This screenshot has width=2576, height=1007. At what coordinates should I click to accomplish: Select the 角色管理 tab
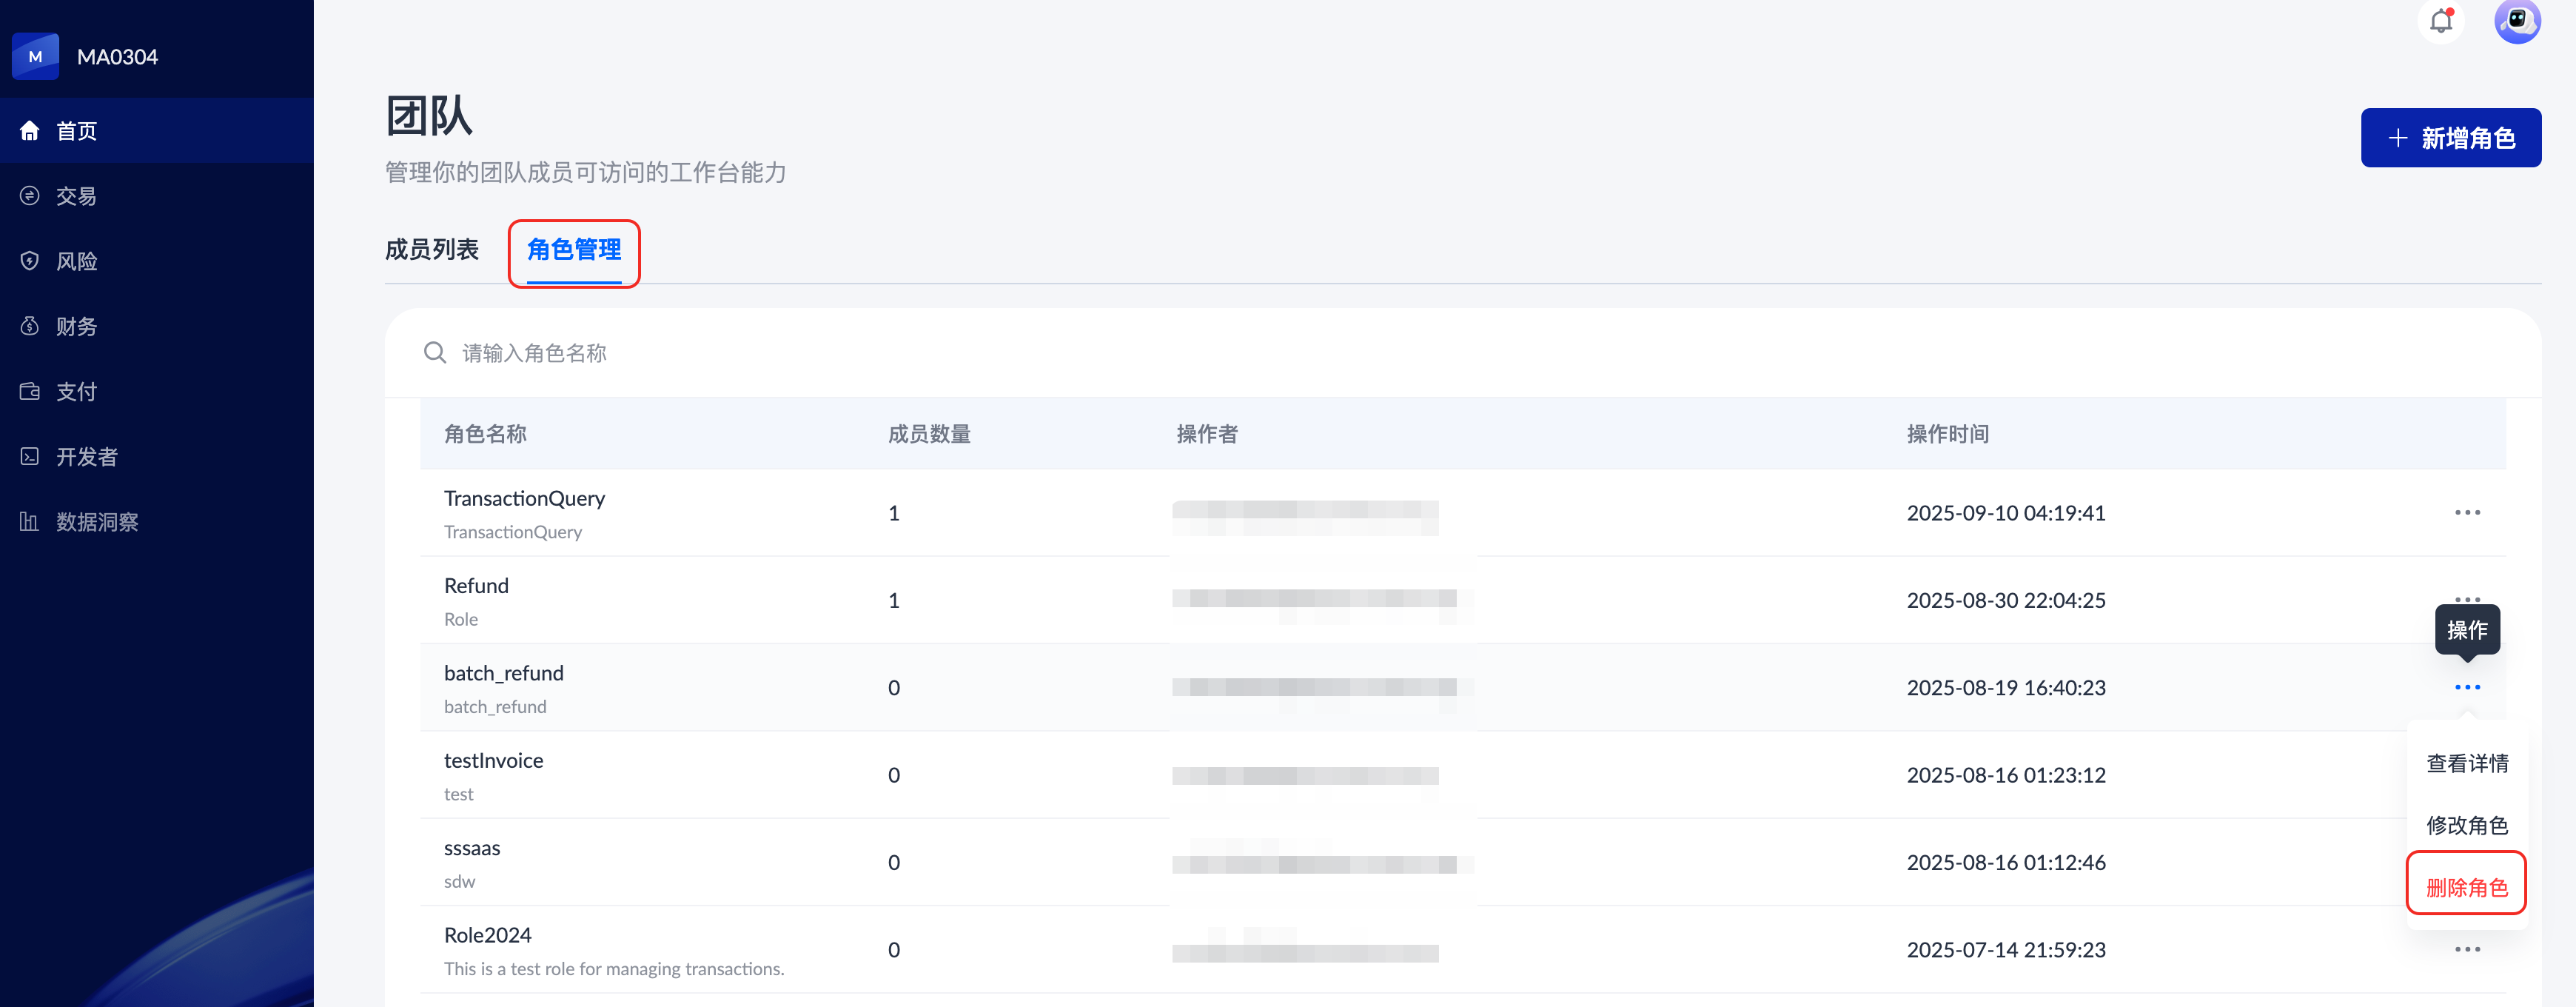574,250
